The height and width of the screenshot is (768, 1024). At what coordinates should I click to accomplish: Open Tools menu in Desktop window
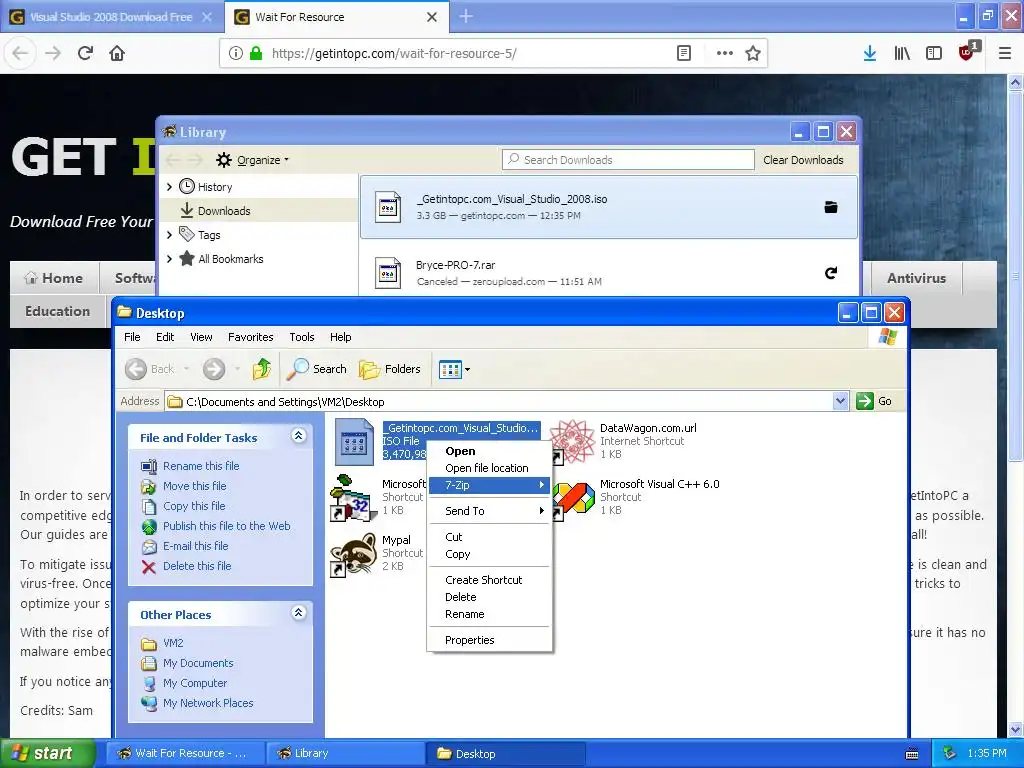point(302,337)
